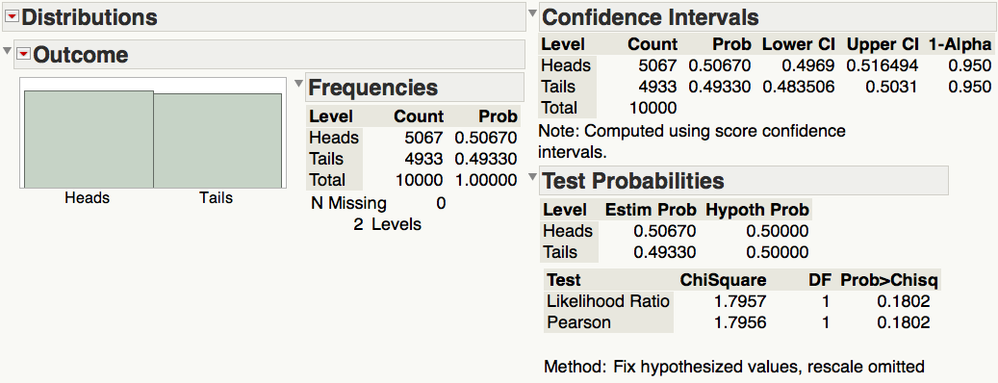This screenshot has width=998, height=383.
Task: Select the Prob column header in Frequencies
Action: click(498, 116)
